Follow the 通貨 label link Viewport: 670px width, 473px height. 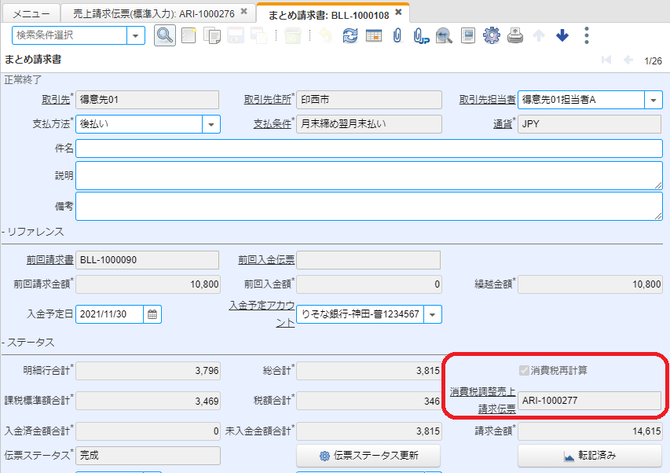click(x=502, y=124)
